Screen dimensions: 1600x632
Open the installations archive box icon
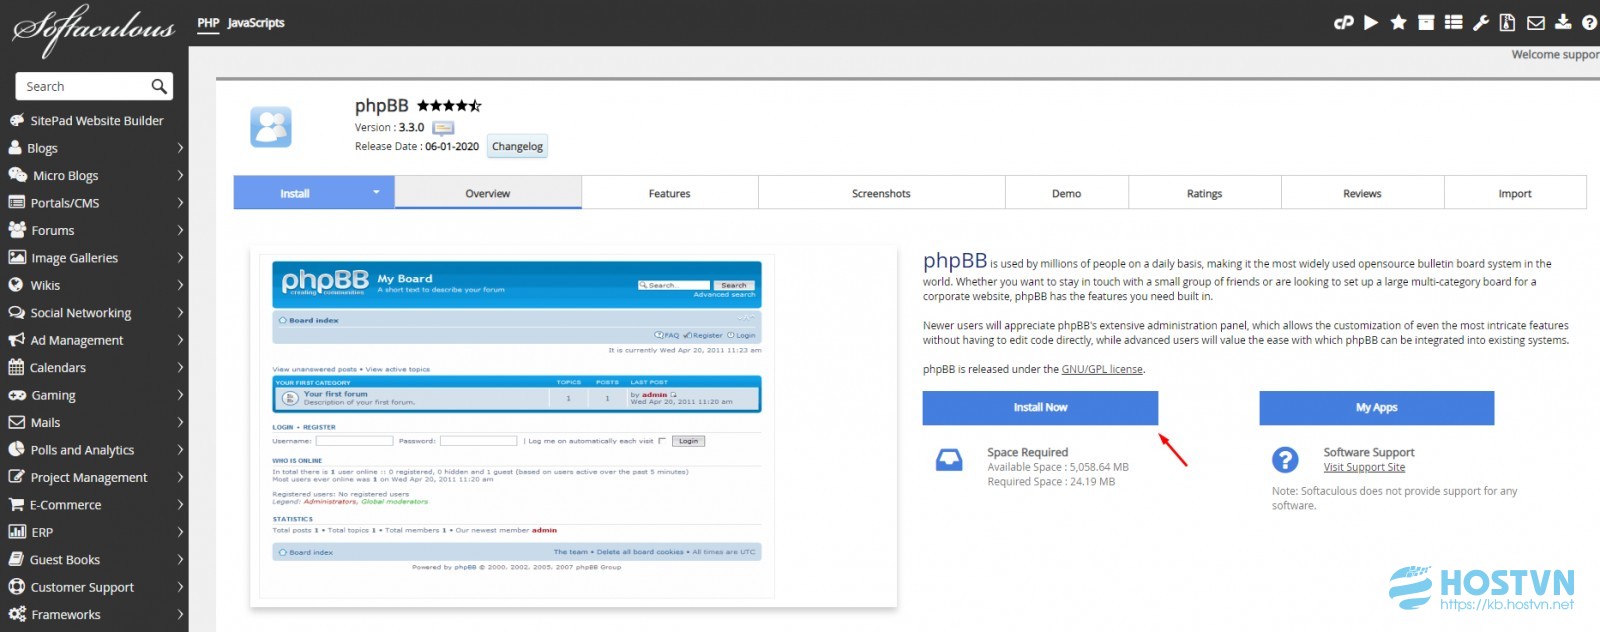click(x=1426, y=22)
